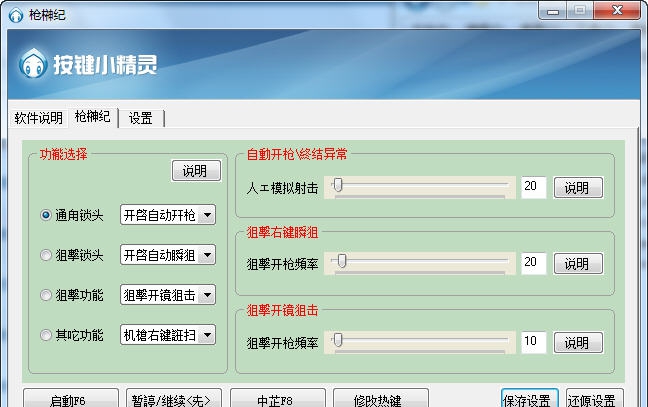Click 说明 button in 功能选择 group
The height and width of the screenshot is (407, 648).
pyautogui.click(x=196, y=171)
